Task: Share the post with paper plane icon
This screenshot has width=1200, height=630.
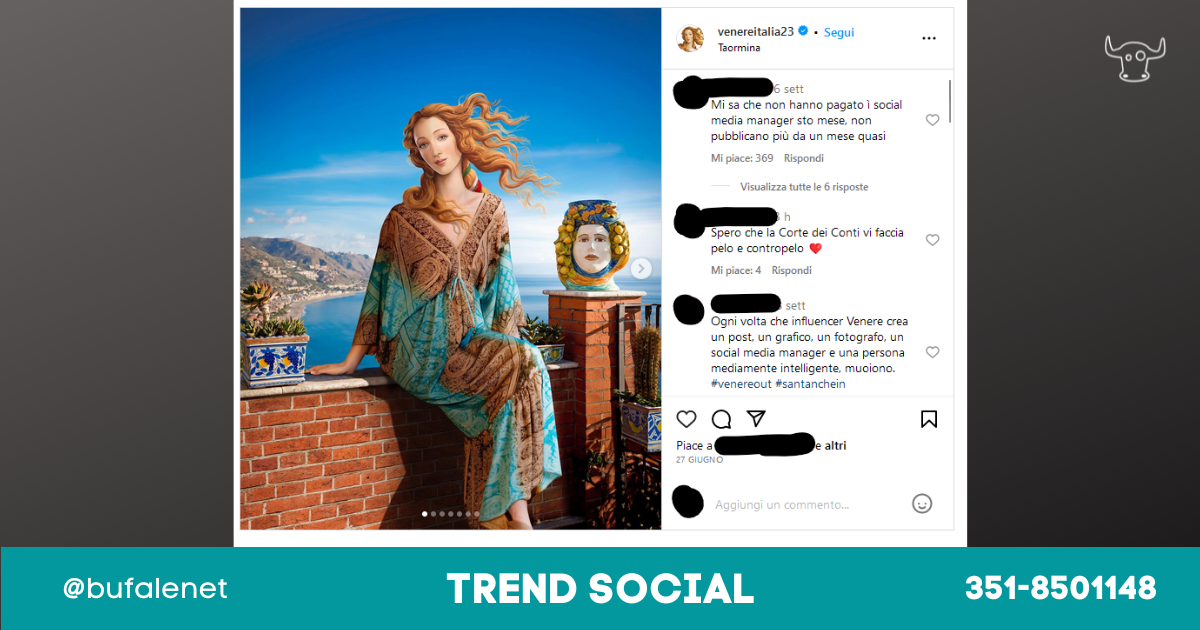Action: click(x=757, y=418)
